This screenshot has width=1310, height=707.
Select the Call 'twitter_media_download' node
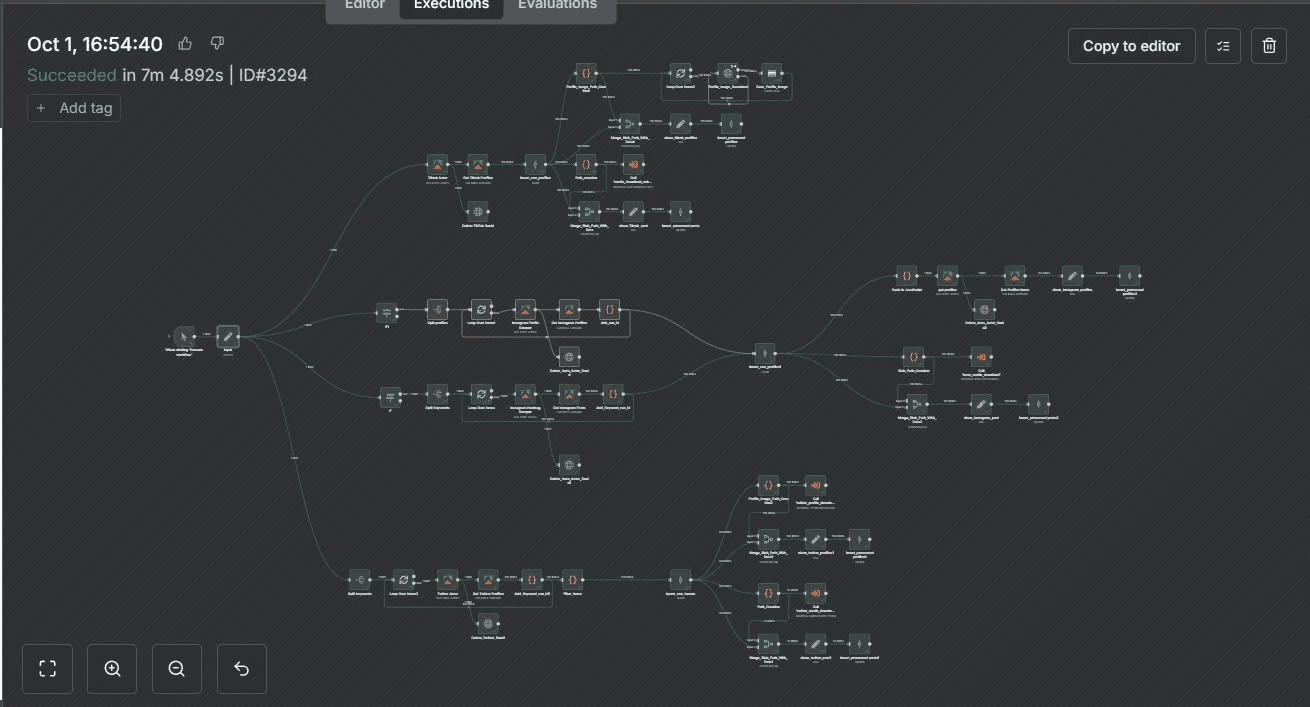tap(816, 594)
